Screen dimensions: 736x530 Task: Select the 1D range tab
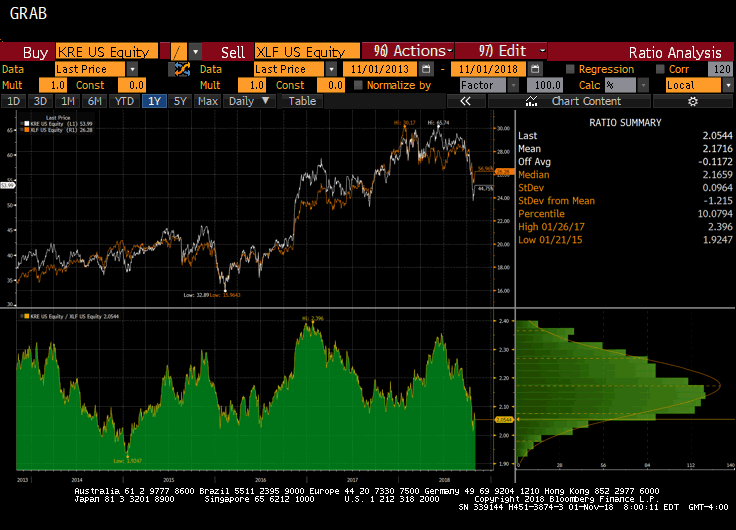click(x=14, y=101)
